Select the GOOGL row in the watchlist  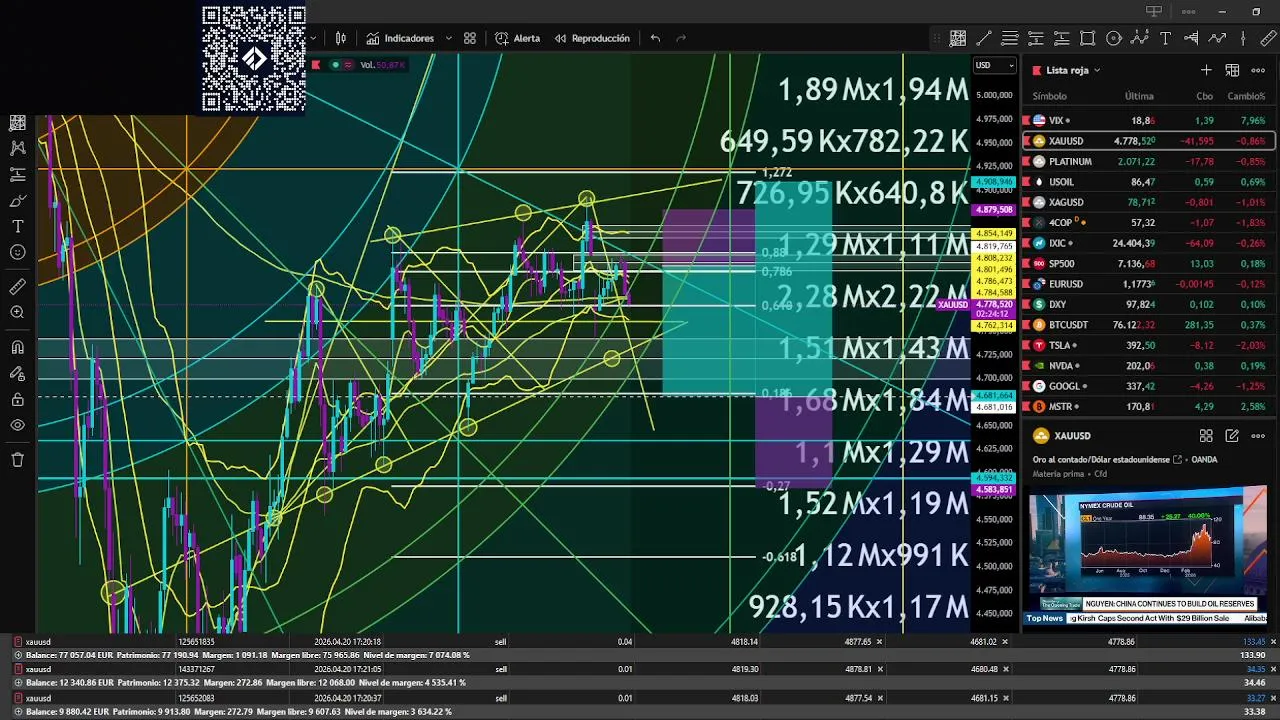coord(1149,386)
